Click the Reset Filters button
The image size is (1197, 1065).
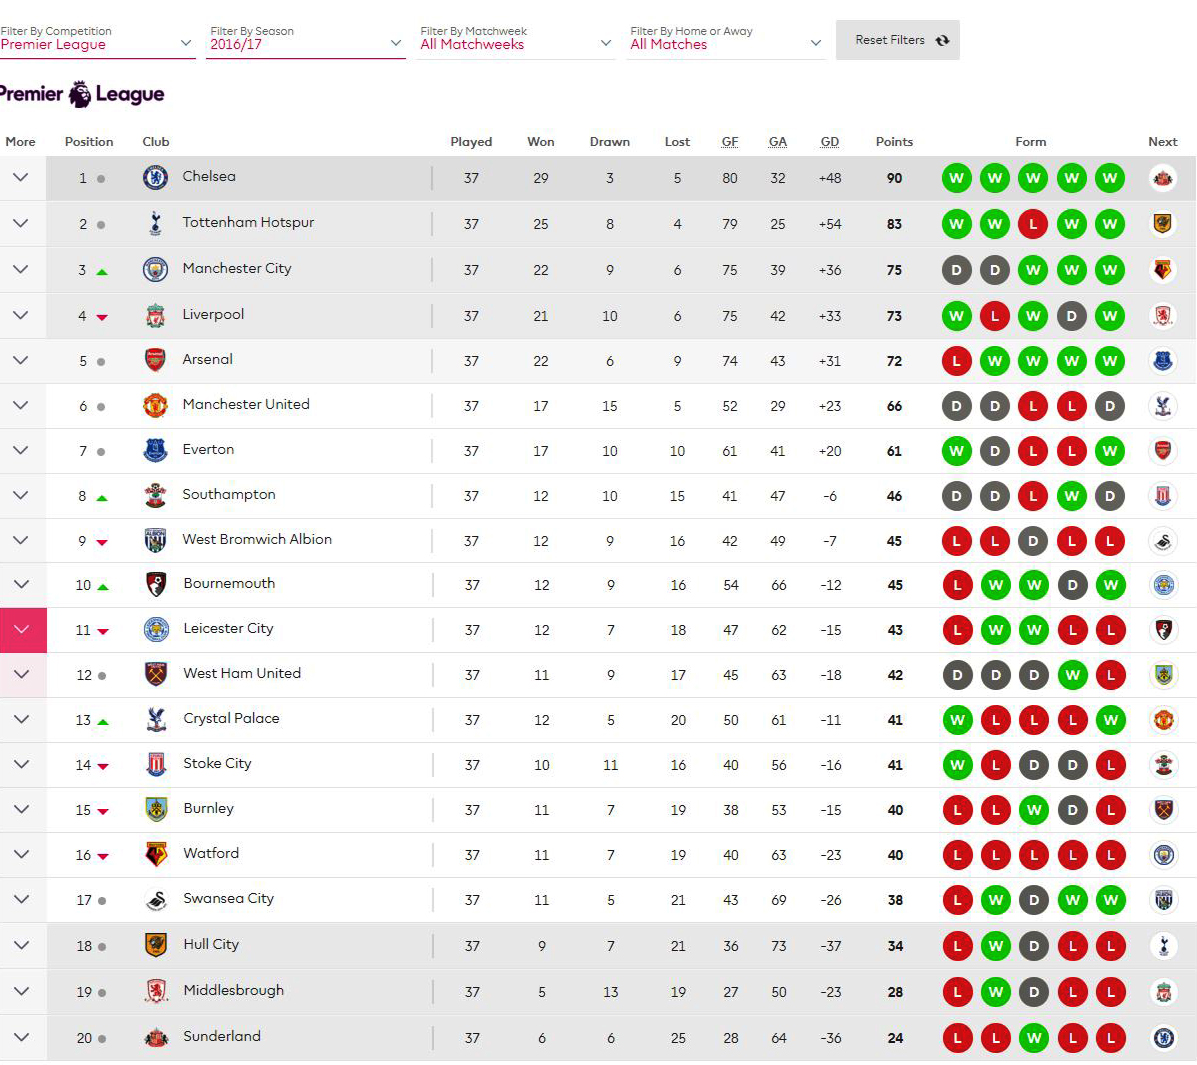click(x=898, y=40)
